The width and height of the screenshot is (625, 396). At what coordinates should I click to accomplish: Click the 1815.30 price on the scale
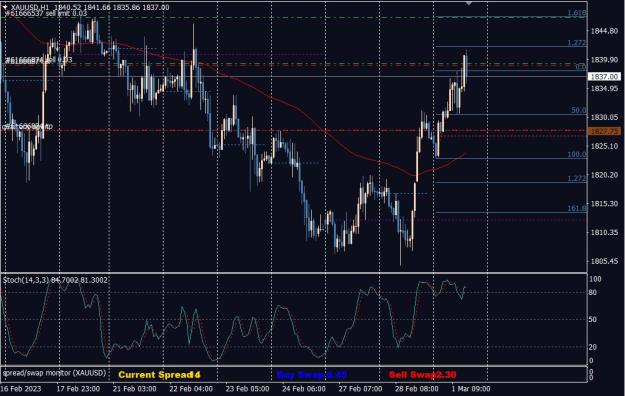tap(604, 203)
